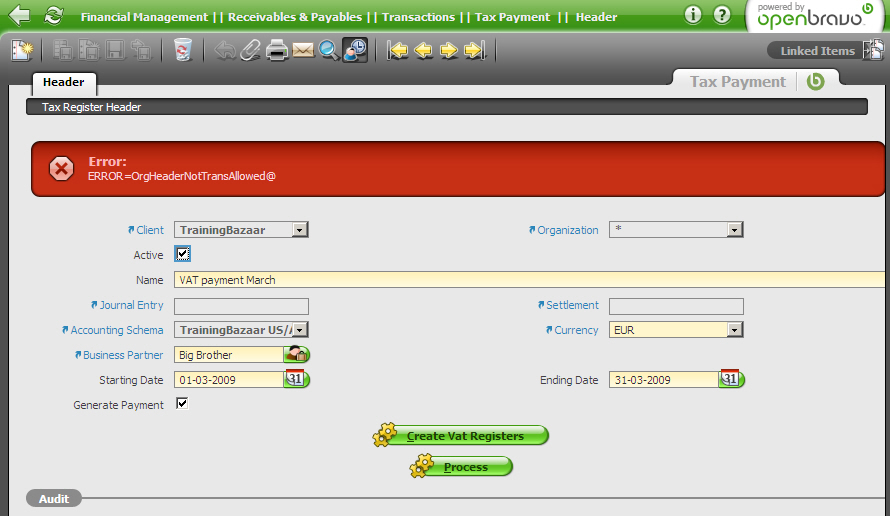Screen dimensions: 890x516
Task: Delete the record with the recycle bin icon
Action: coord(183,50)
